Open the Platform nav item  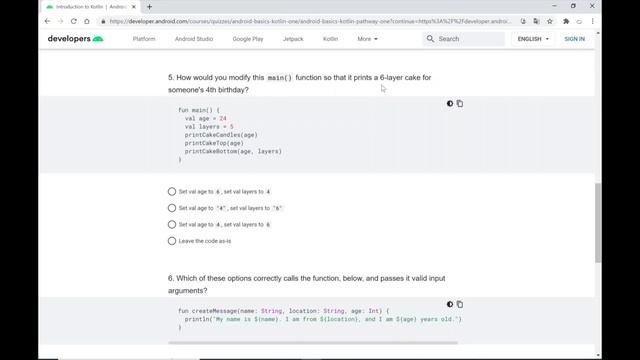click(144, 39)
